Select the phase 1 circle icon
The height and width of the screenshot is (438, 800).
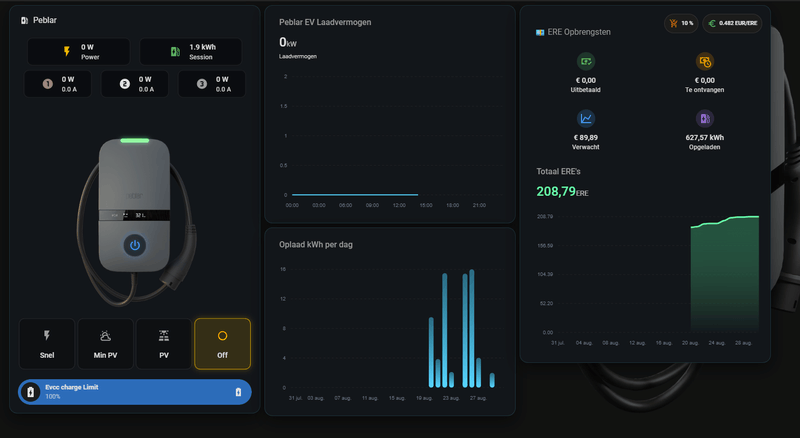[47, 84]
